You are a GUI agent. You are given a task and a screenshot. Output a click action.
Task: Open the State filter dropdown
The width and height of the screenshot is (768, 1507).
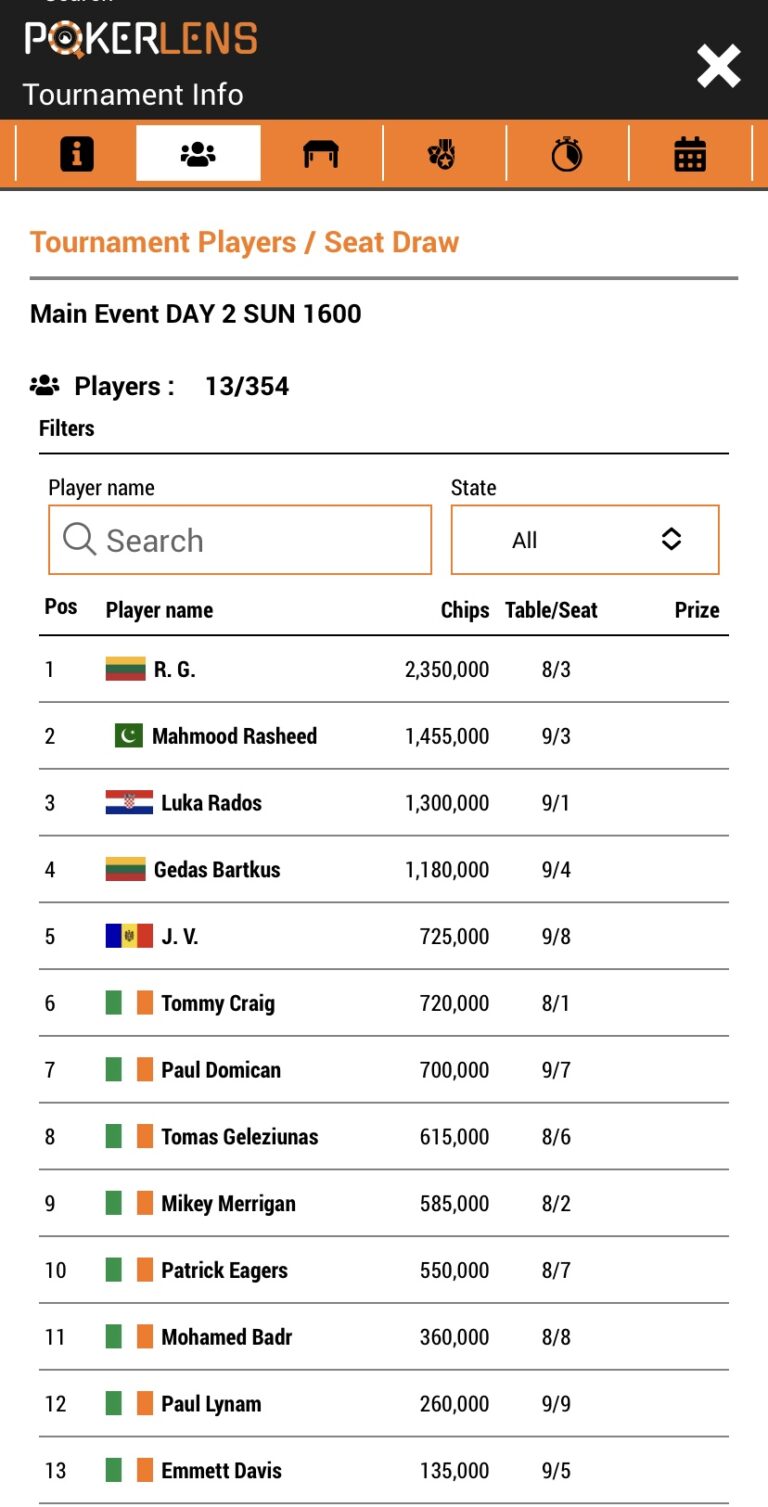[585, 539]
